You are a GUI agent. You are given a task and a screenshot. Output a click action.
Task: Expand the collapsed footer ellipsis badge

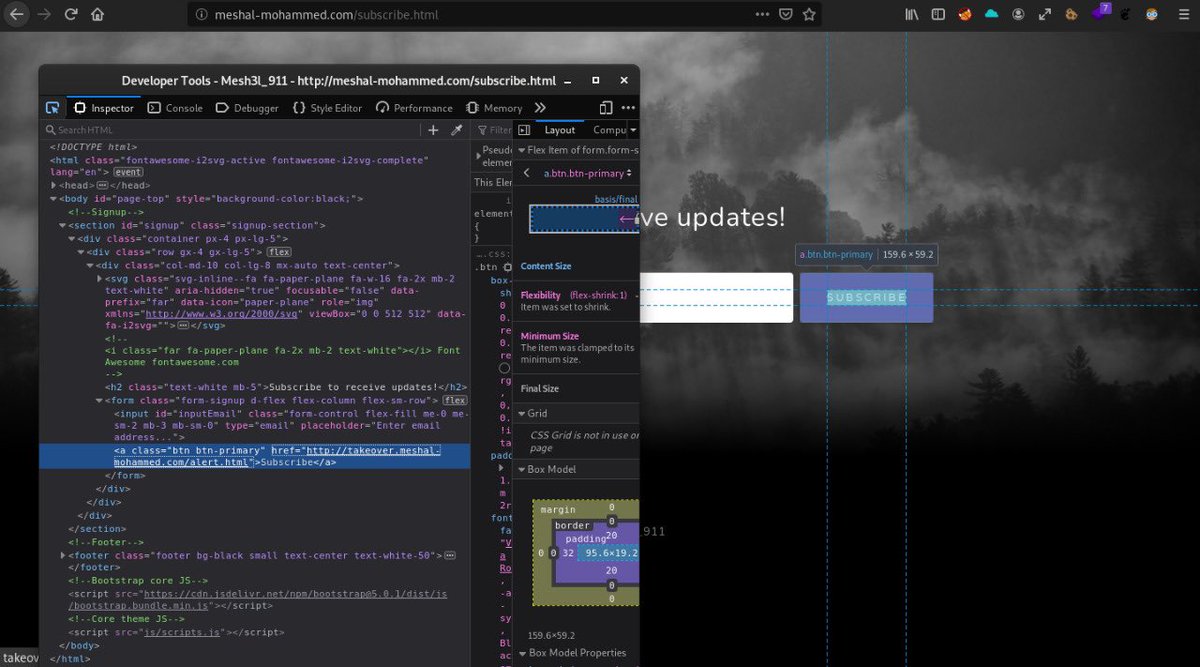pyautogui.click(x=449, y=555)
